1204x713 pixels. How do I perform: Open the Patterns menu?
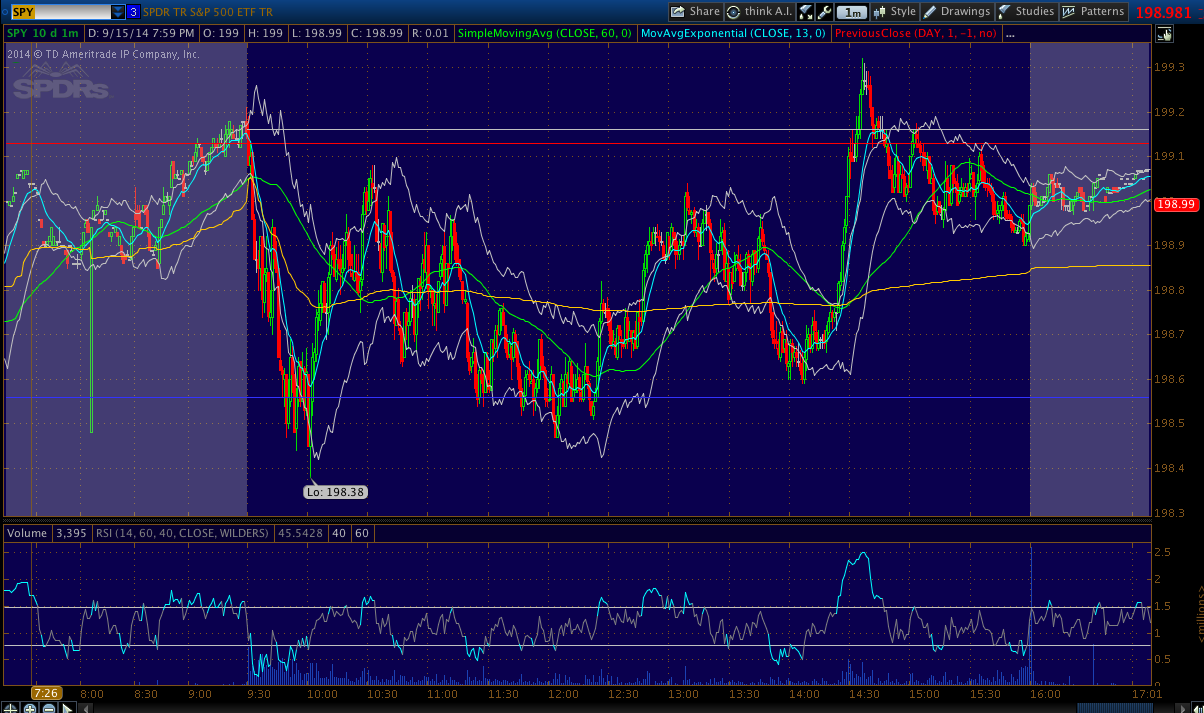pos(1093,12)
